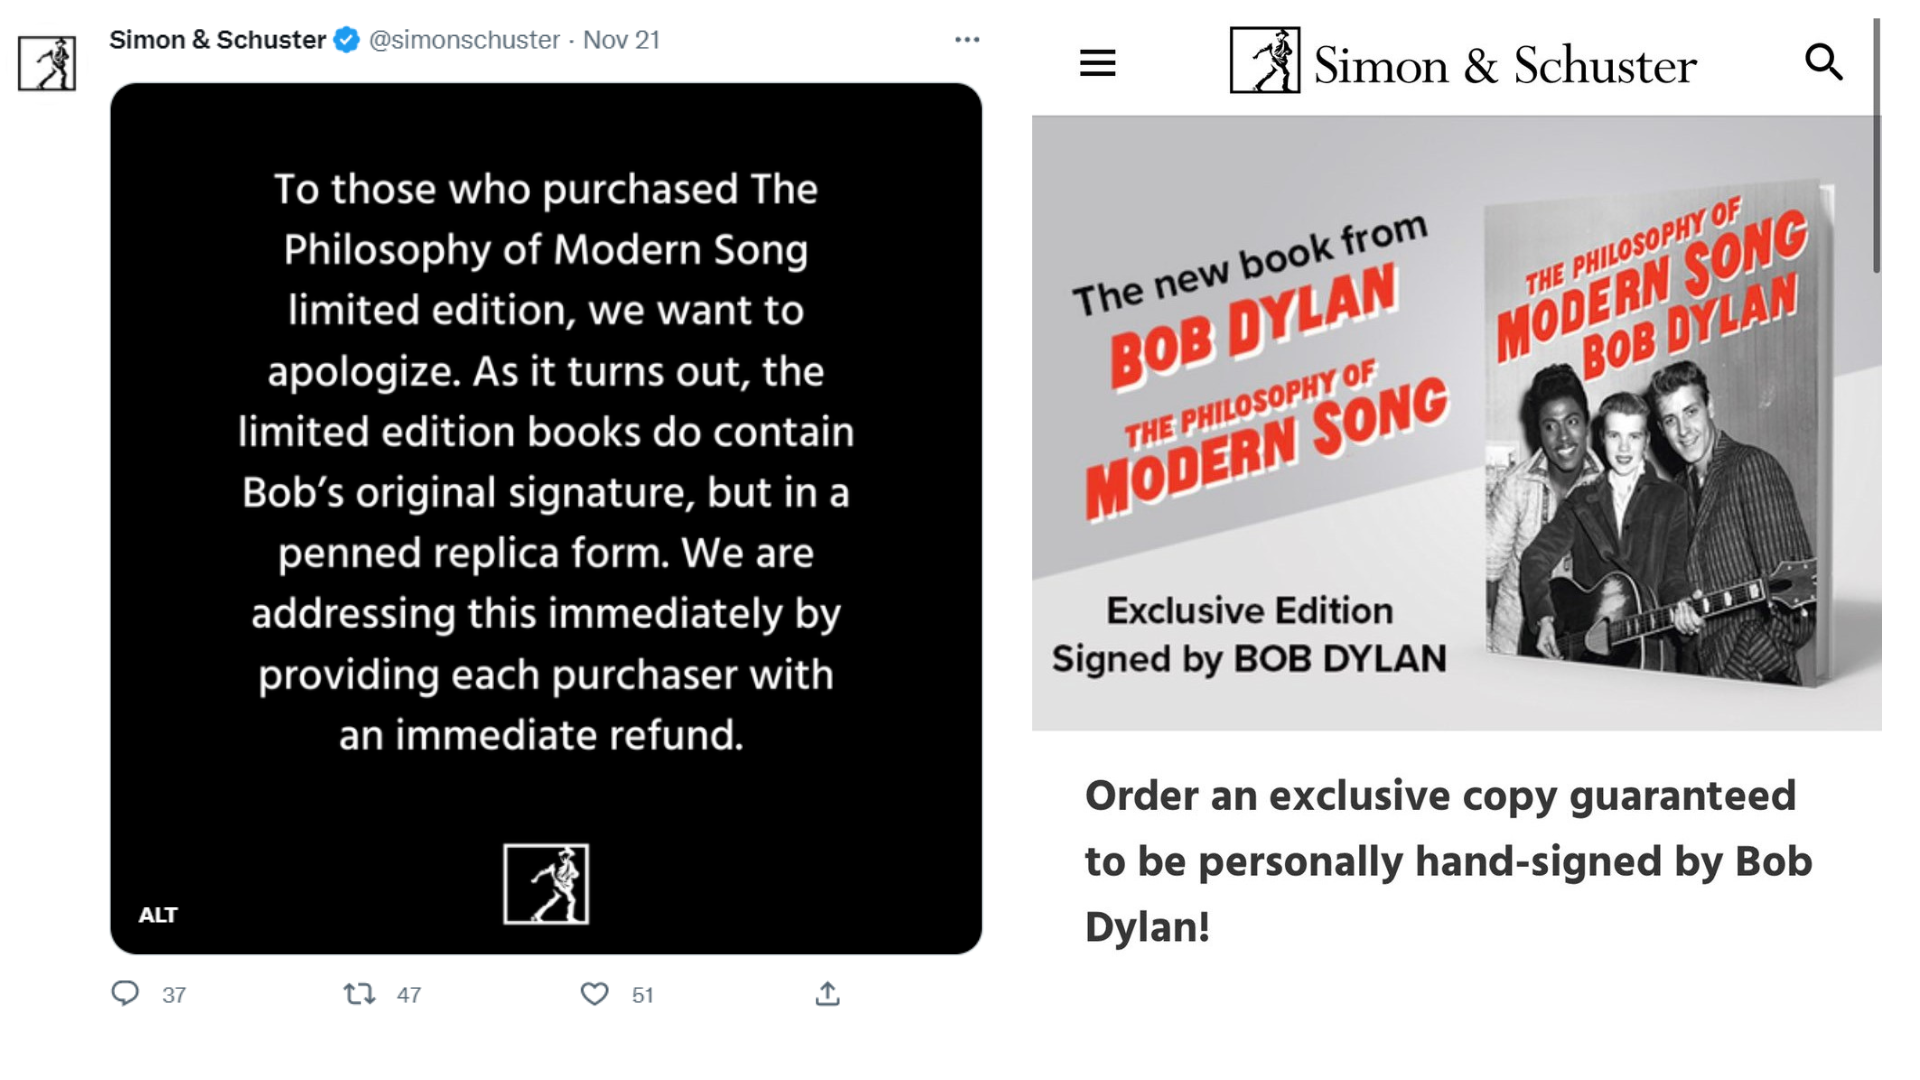1920x1080 pixels.
Task: Open the Simon & Schuster website logo
Action: (x=1463, y=62)
